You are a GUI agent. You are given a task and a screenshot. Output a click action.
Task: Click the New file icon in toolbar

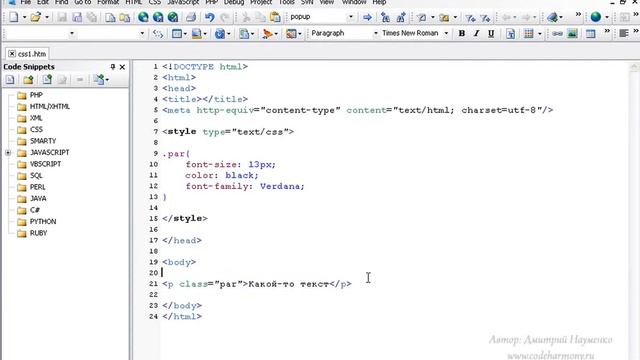click(x=13, y=17)
